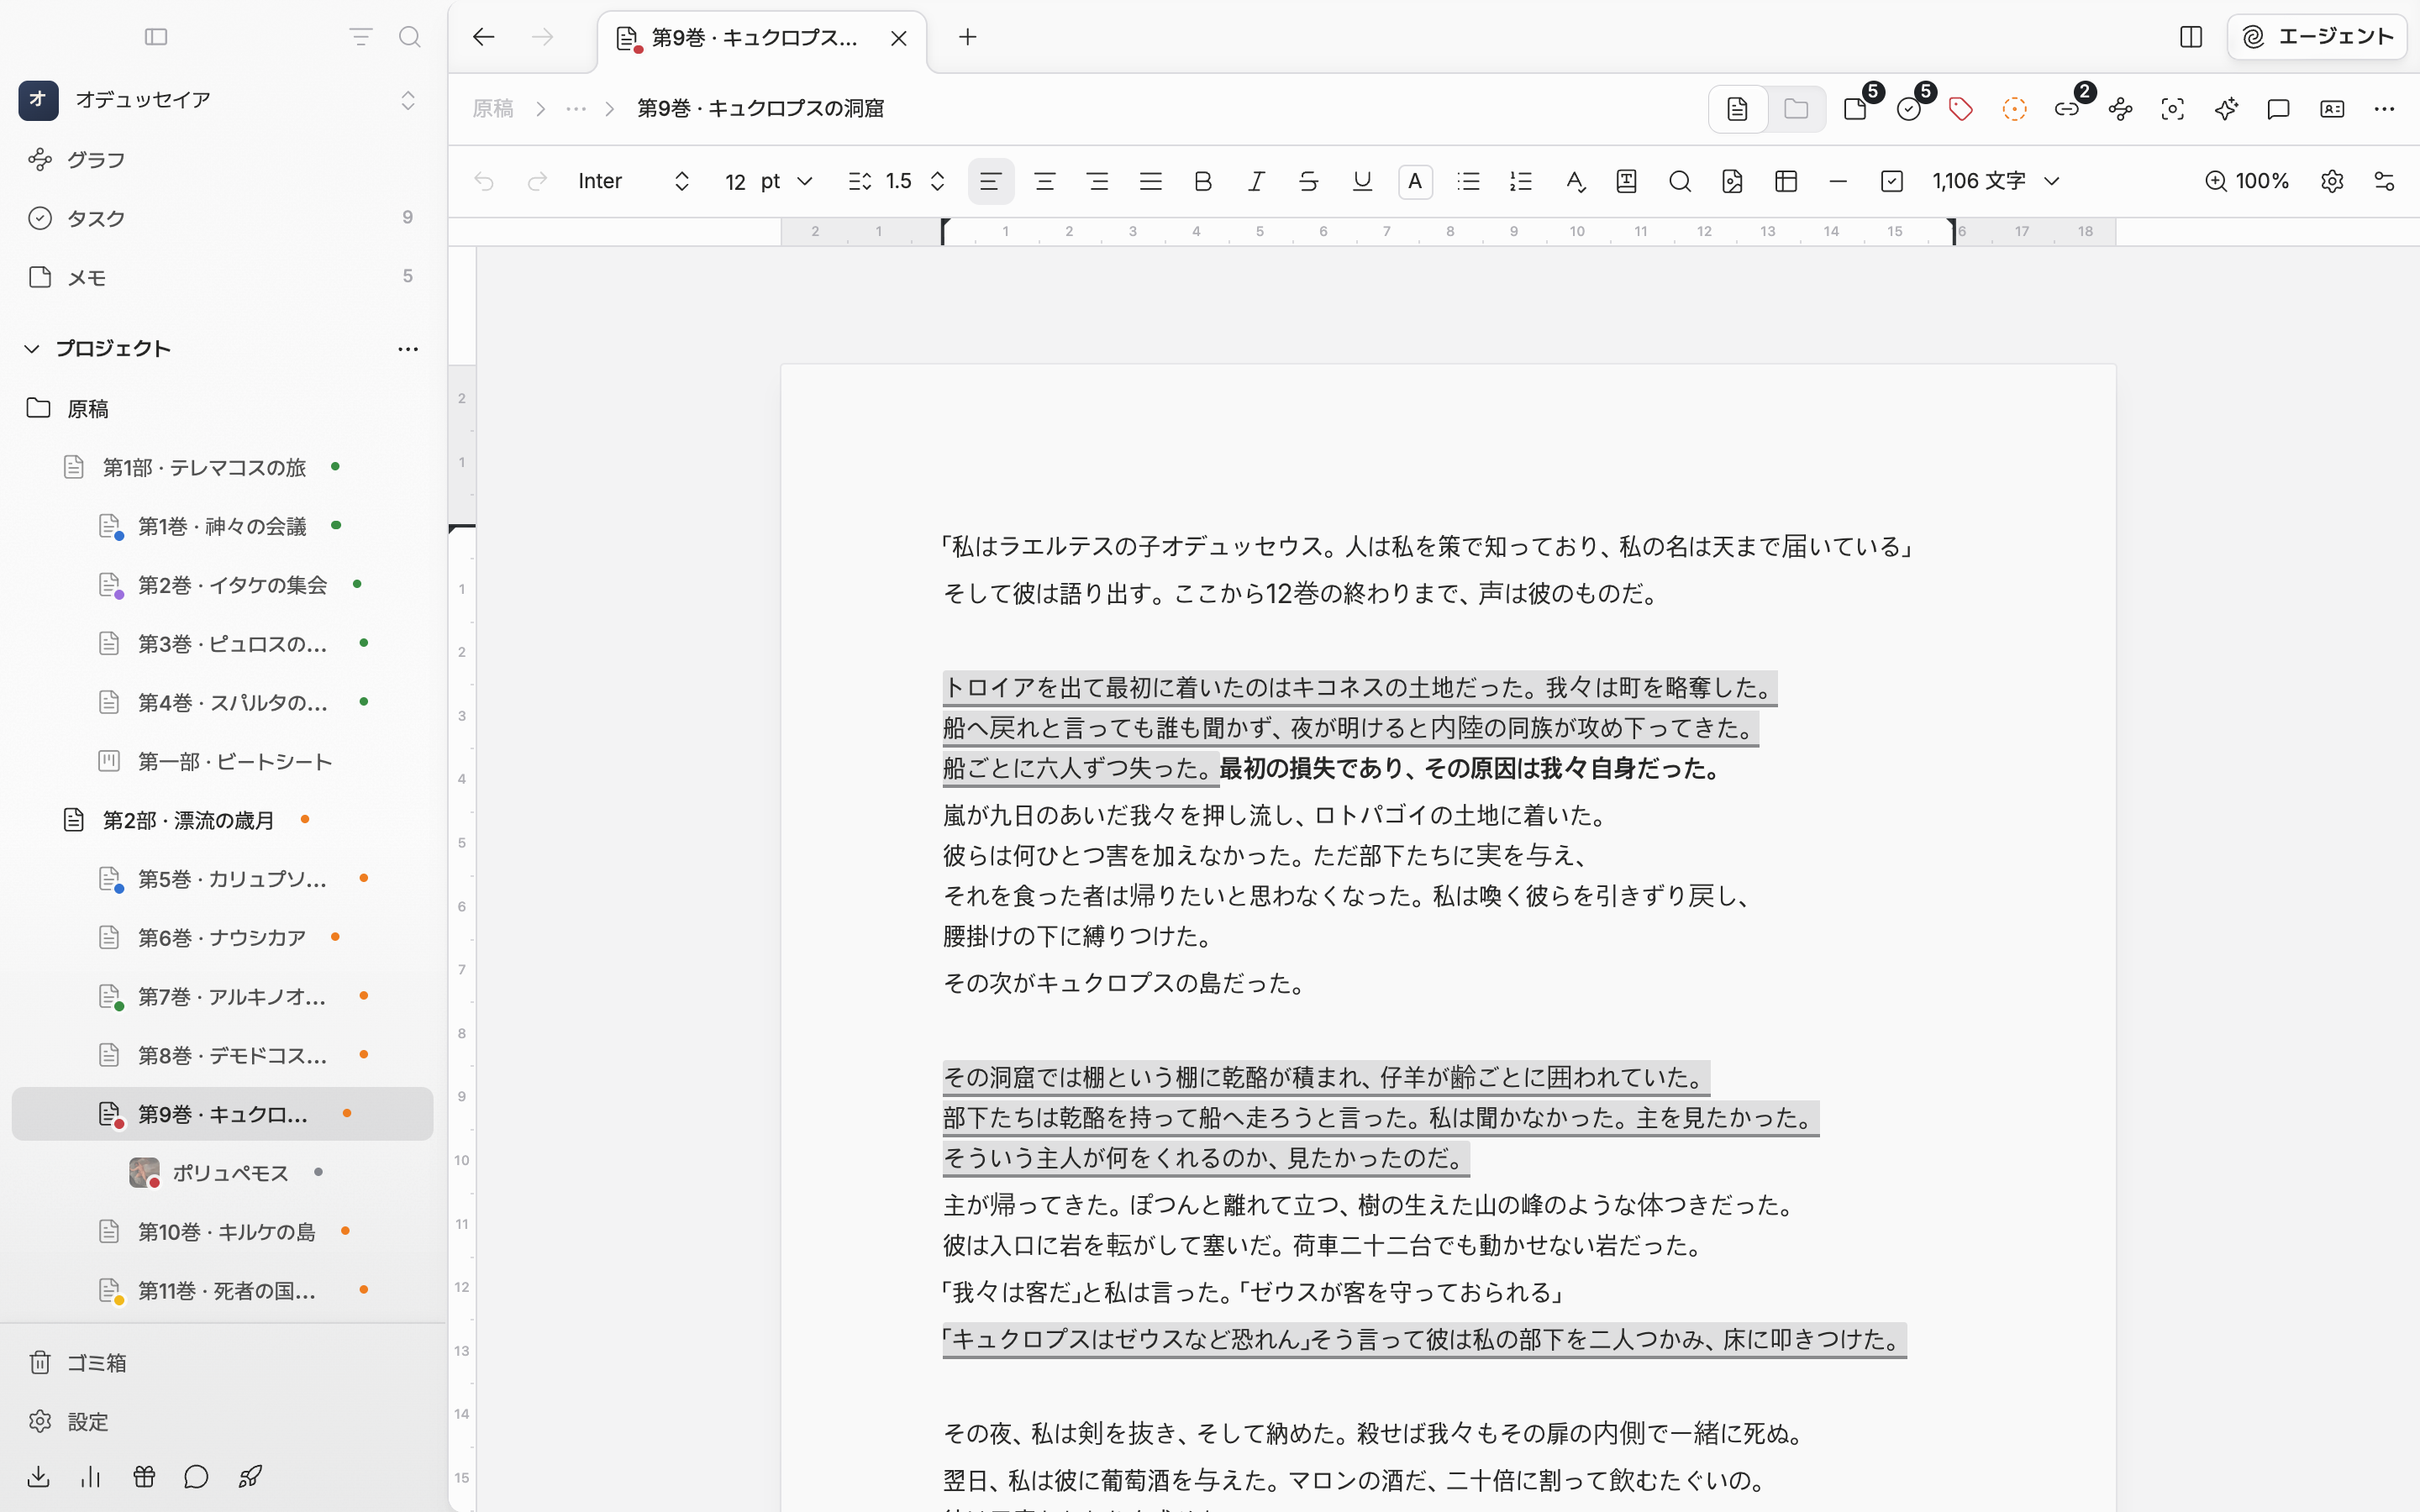The height and width of the screenshot is (1512, 2420).
Task: Open the text color A swatch
Action: pos(1415,181)
